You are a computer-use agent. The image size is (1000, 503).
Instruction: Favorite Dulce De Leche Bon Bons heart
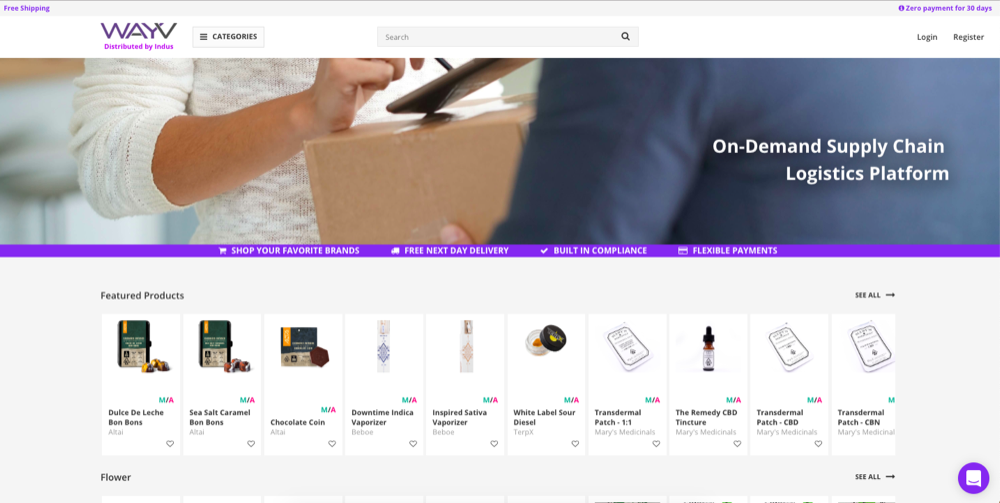[170, 444]
